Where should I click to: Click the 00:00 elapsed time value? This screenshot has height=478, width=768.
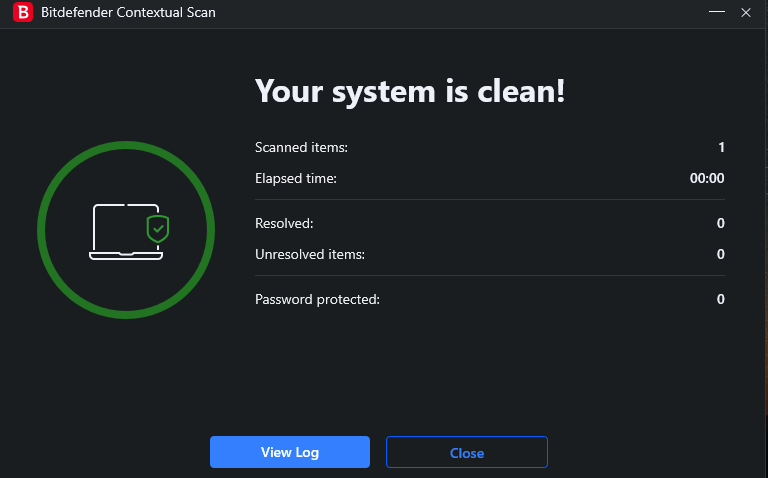(x=707, y=178)
